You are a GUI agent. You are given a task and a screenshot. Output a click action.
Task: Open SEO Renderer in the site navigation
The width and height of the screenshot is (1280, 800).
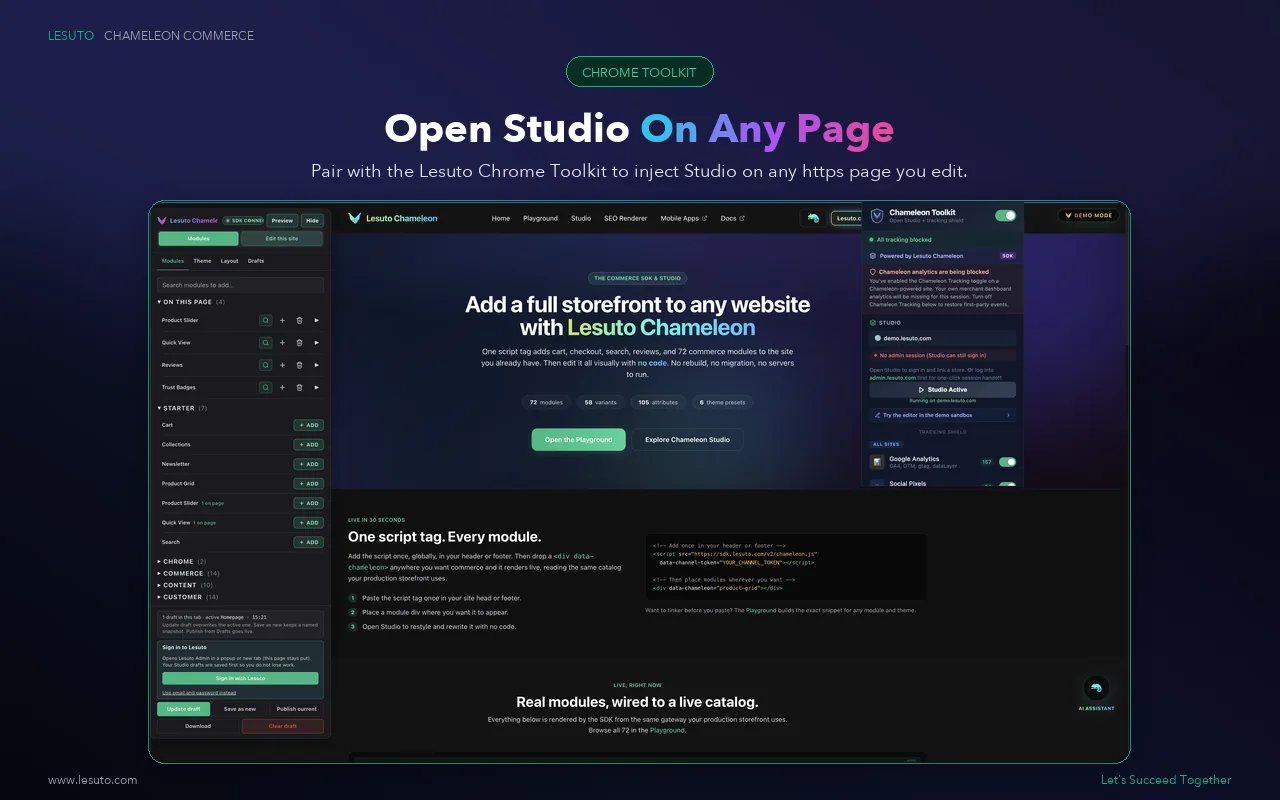[626, 218]
